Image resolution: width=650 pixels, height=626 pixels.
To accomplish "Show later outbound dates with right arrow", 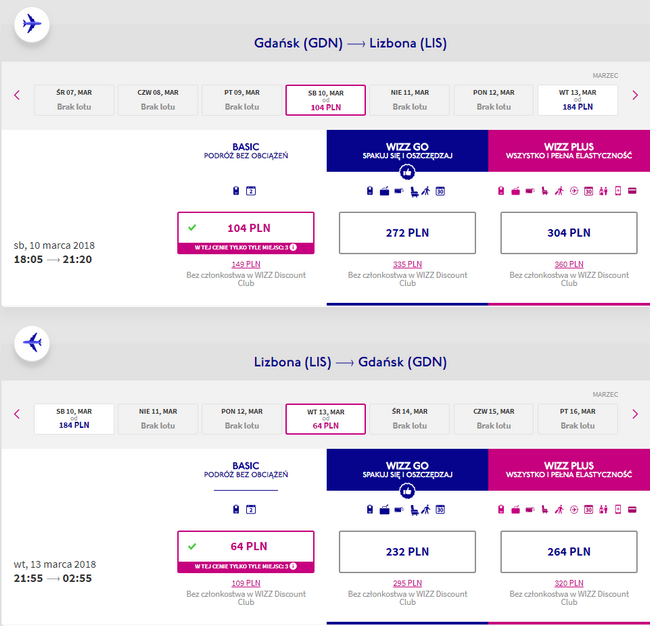I will 635,95.
